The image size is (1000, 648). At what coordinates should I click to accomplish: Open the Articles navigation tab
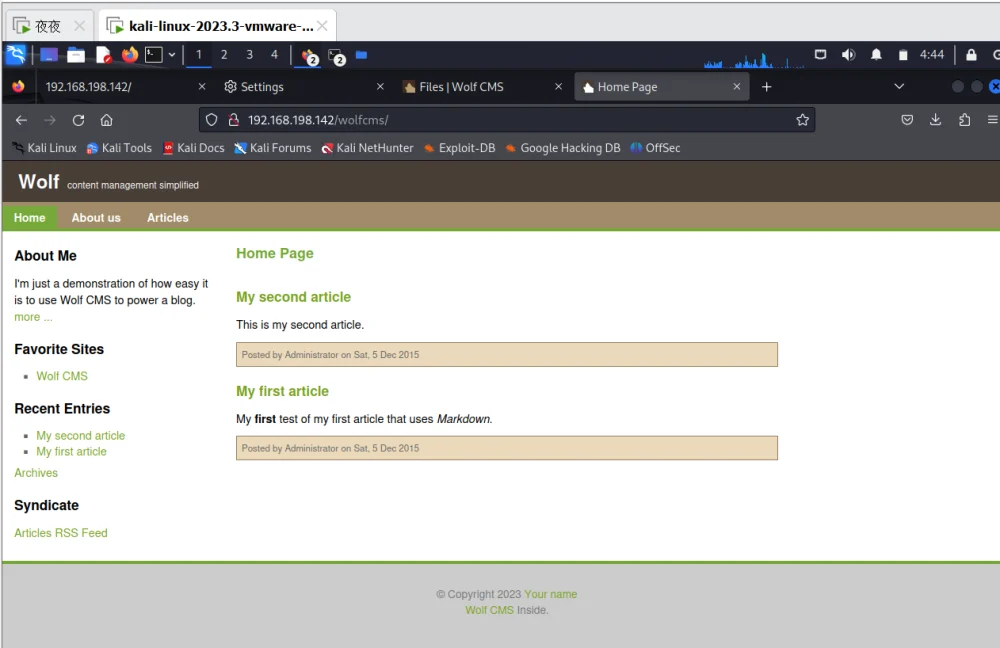[168, 217]
